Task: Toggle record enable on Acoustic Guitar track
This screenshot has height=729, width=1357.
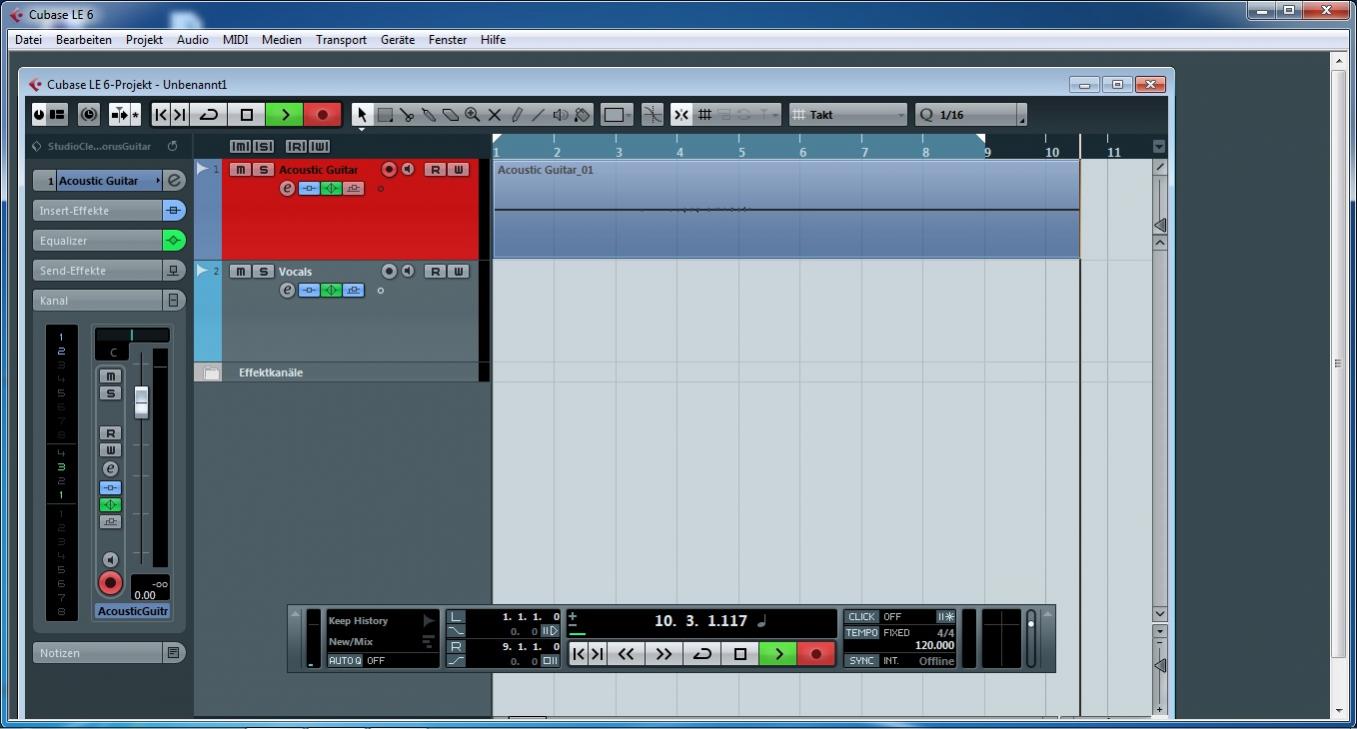Action: pyautogui.click(x=389, y=170)
